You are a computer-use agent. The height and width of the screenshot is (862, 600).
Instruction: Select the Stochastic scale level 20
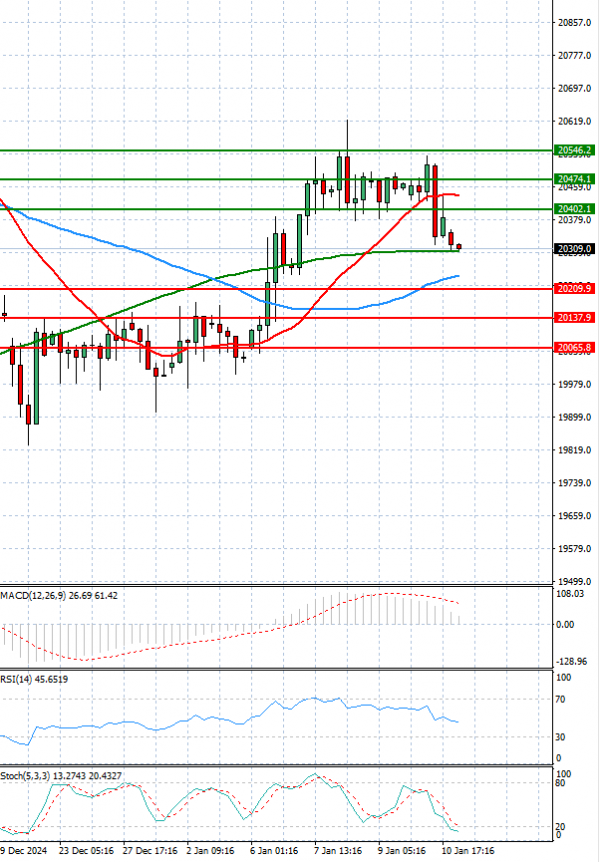coord(560,827)
